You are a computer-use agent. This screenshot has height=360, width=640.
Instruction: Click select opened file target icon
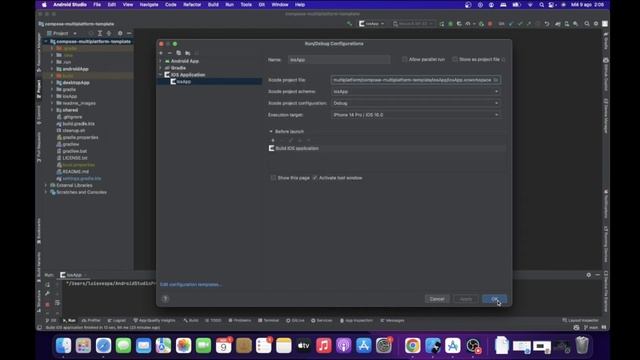[91, 33]
